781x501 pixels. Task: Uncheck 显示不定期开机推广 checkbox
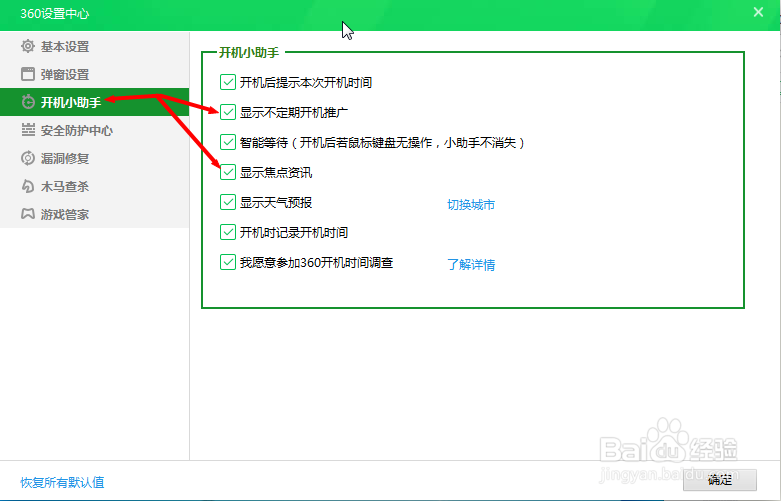pyautogui.click(x=228, y=112)
